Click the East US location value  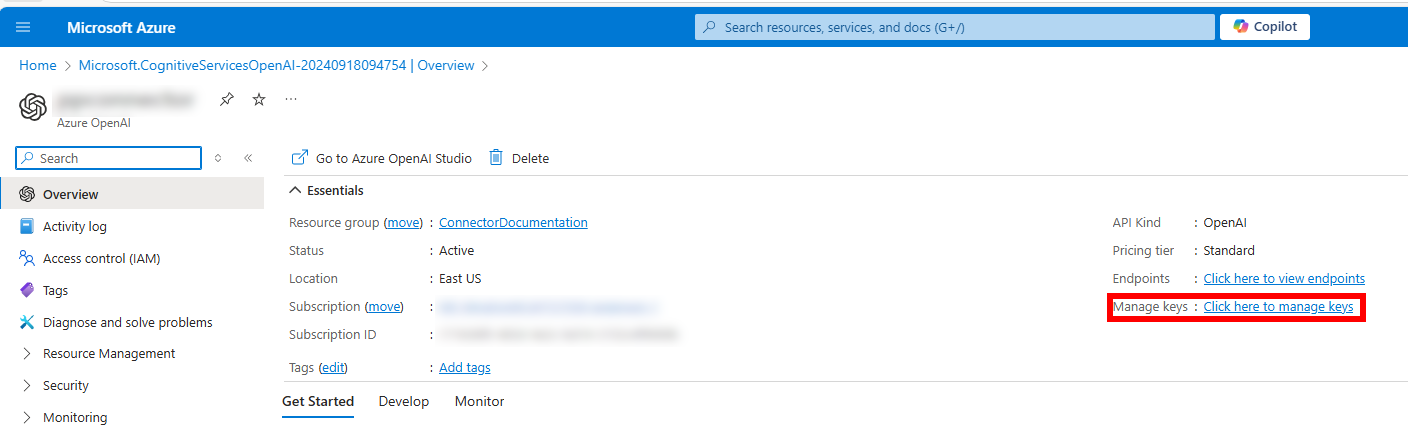point(460,279)
